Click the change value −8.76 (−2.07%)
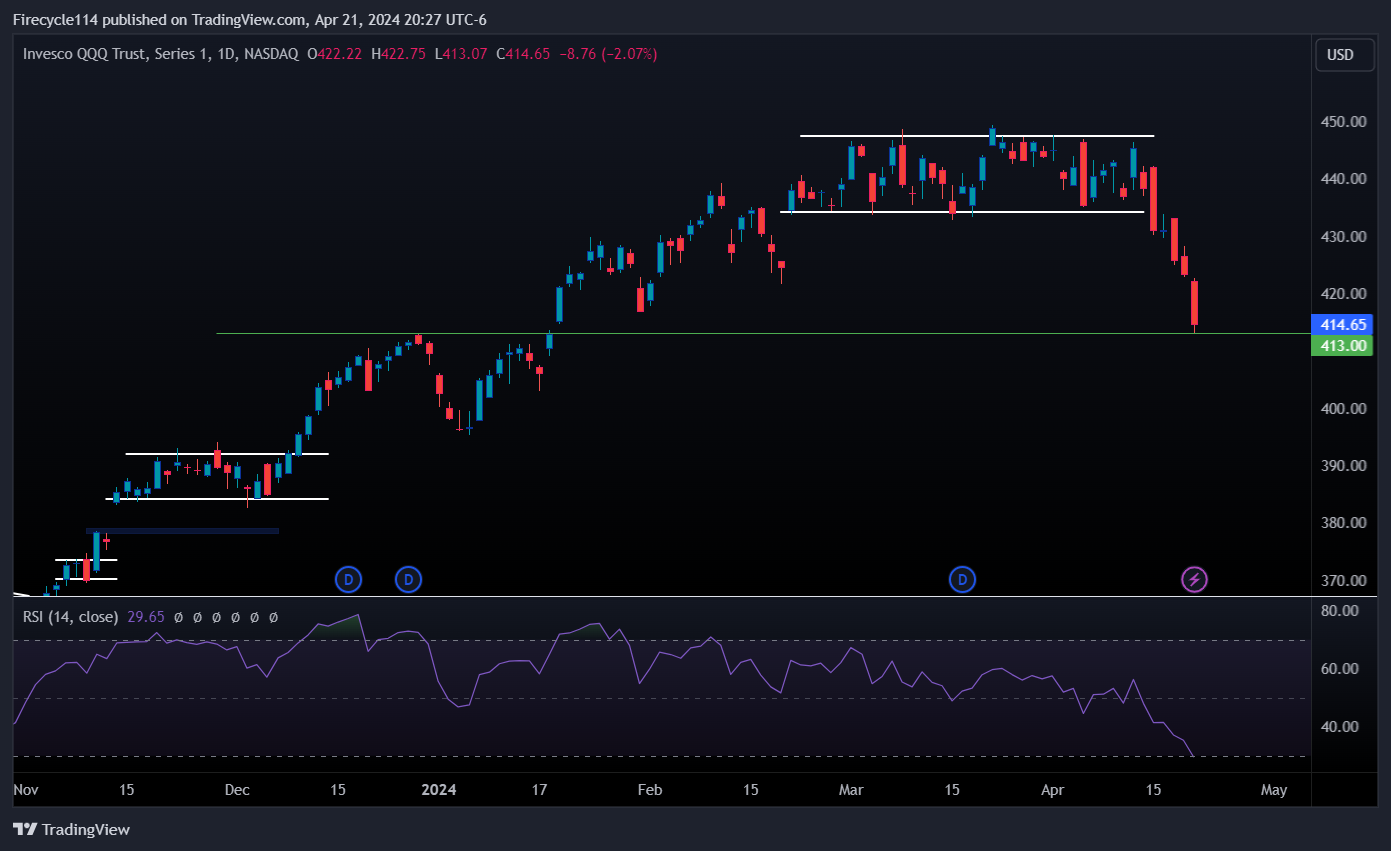 click(x=607, y=54)
